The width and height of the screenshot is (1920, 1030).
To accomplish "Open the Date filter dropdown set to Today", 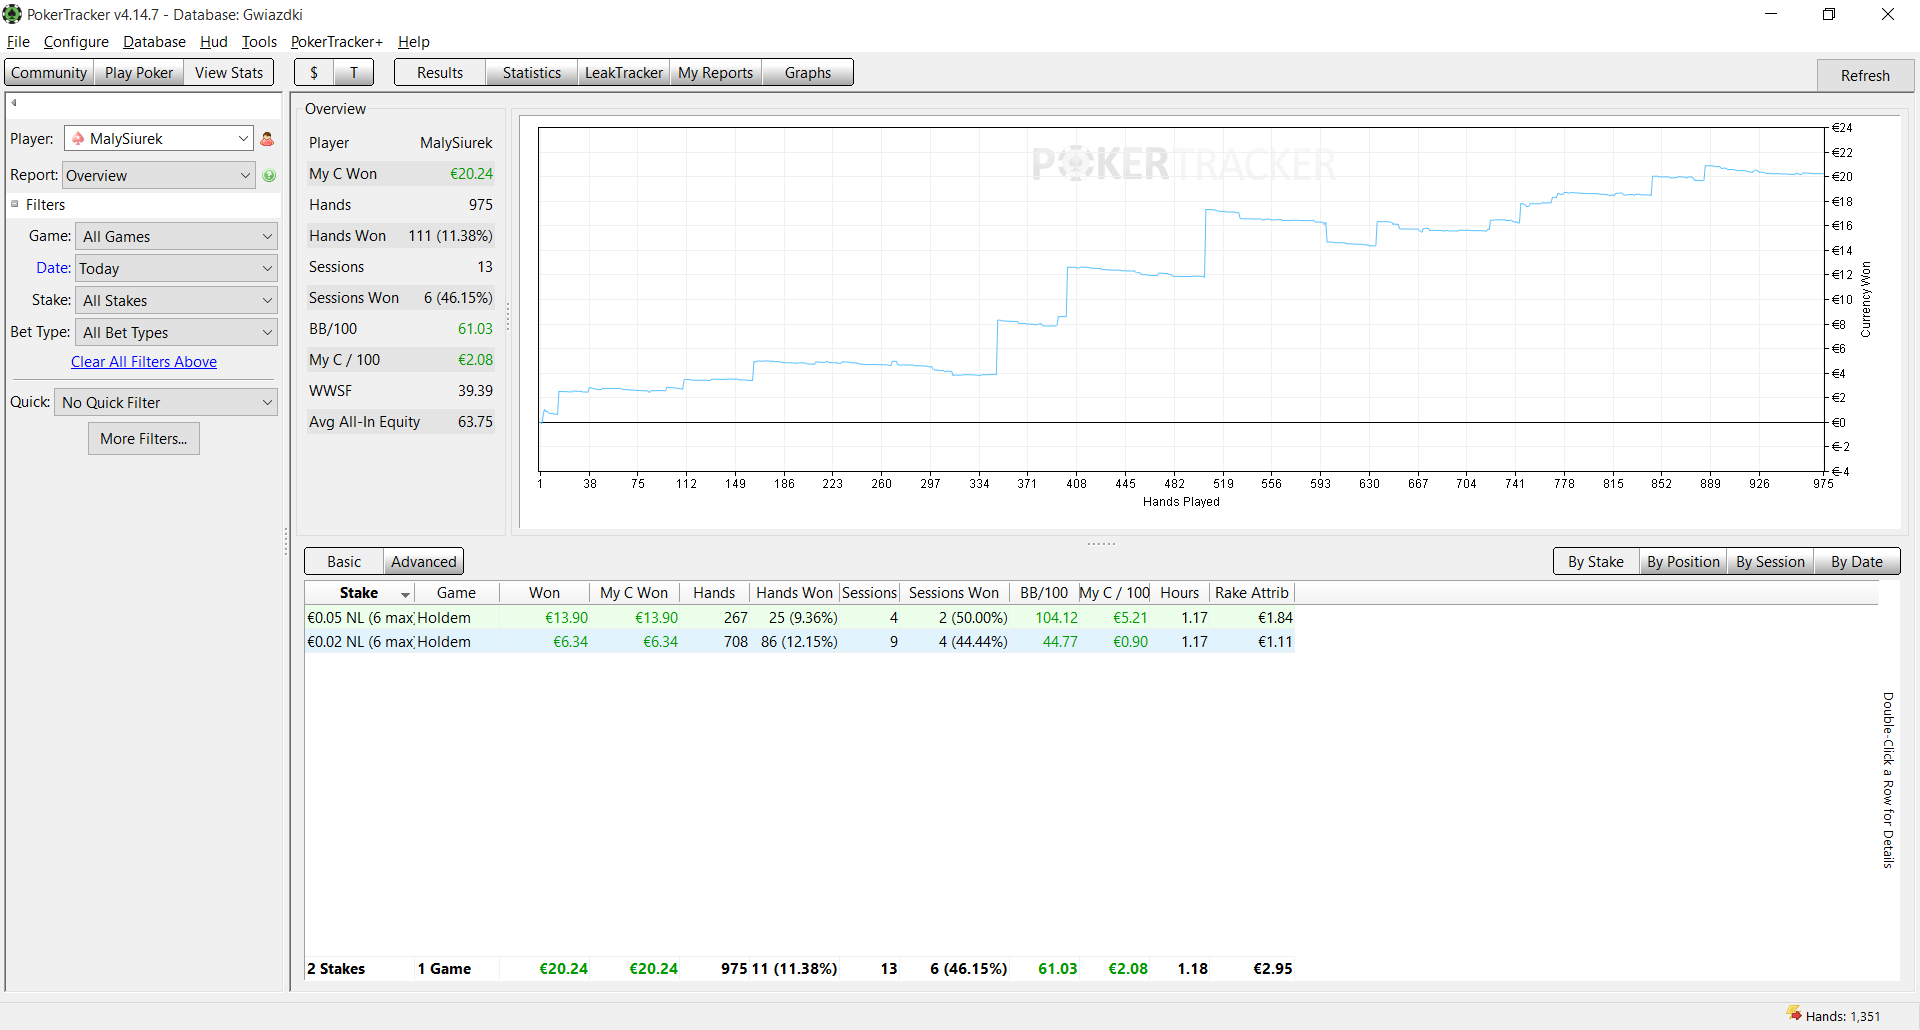I will point(176,269).
